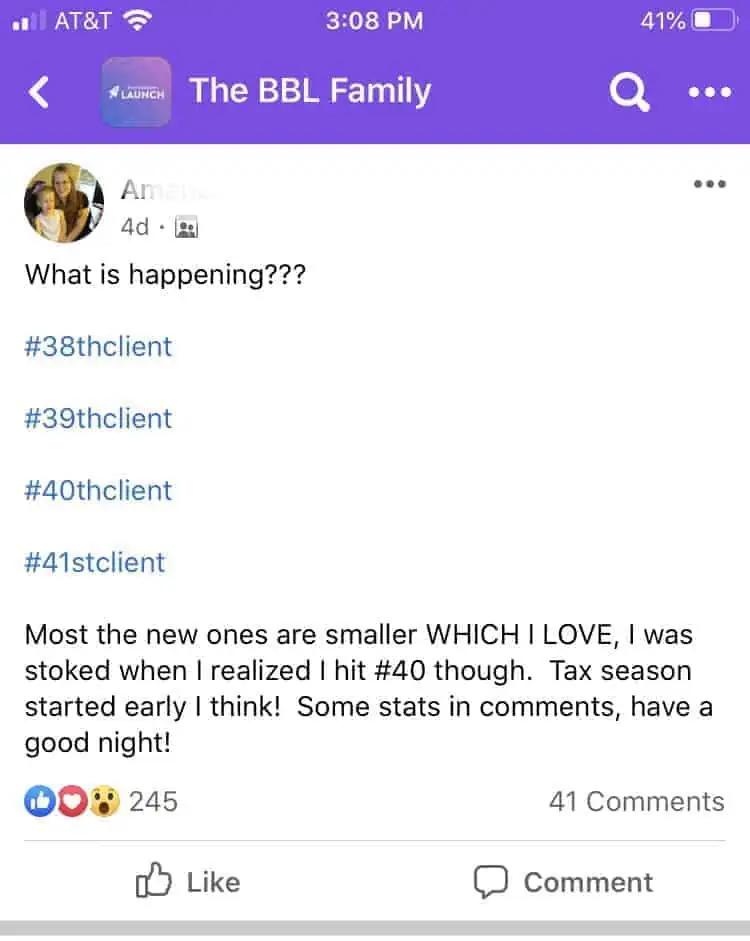
Task: Open the 41 Comments link
Action: (x=636, y=801)
